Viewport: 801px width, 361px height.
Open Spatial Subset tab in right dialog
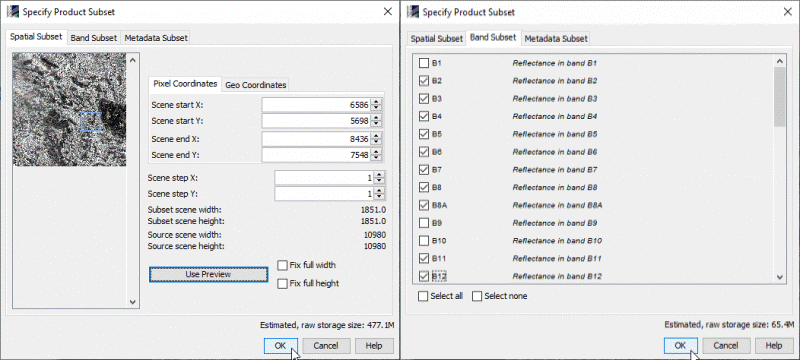437,38
